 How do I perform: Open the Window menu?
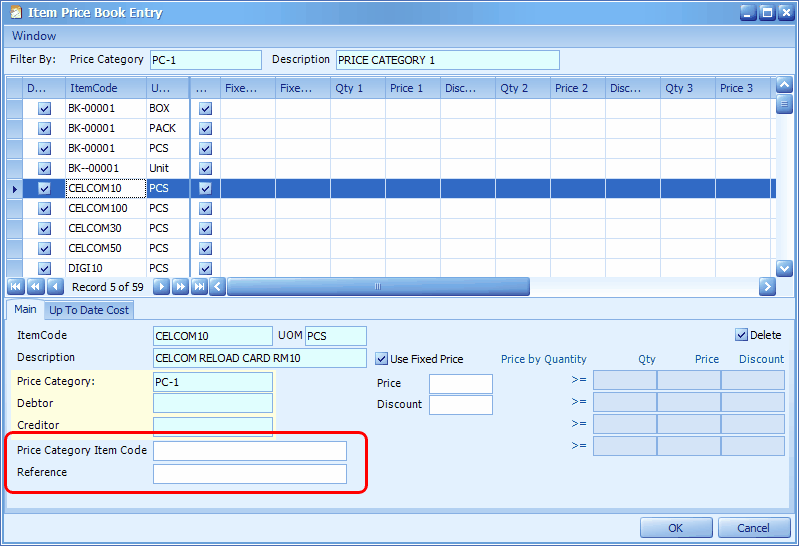(x=34, y=36)
